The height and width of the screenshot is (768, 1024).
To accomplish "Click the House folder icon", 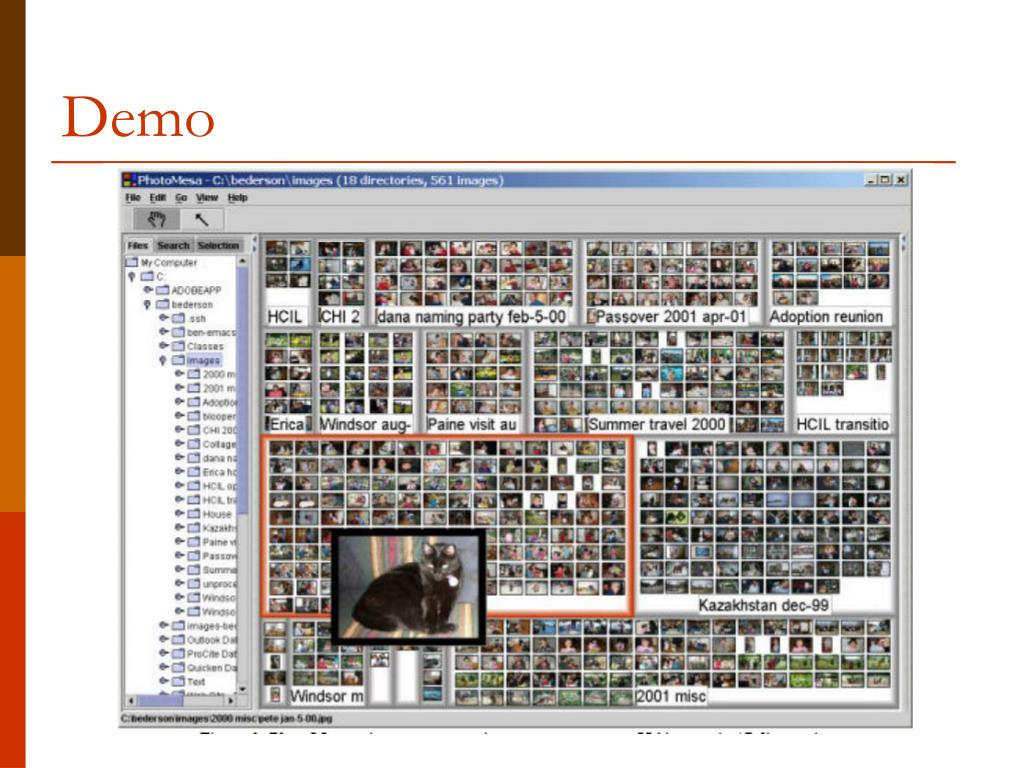I will (194, 514).
